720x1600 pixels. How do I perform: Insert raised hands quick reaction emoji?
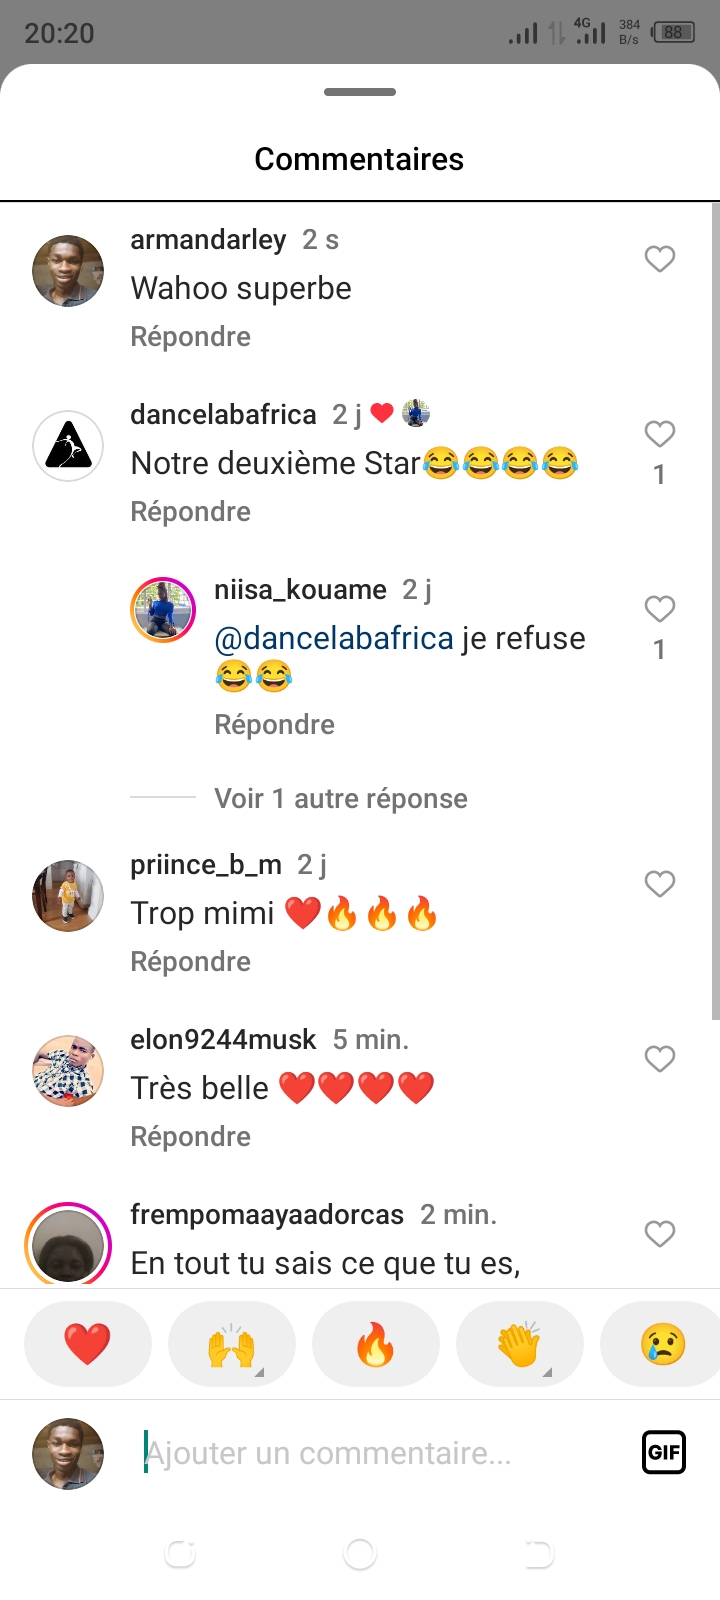coord(231,1343)
